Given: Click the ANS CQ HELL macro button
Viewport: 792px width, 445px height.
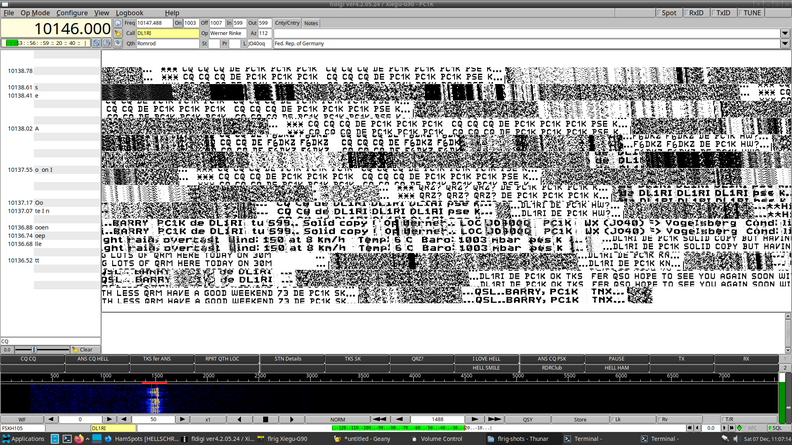Looking at the screenshot, I should pos(88,358).
